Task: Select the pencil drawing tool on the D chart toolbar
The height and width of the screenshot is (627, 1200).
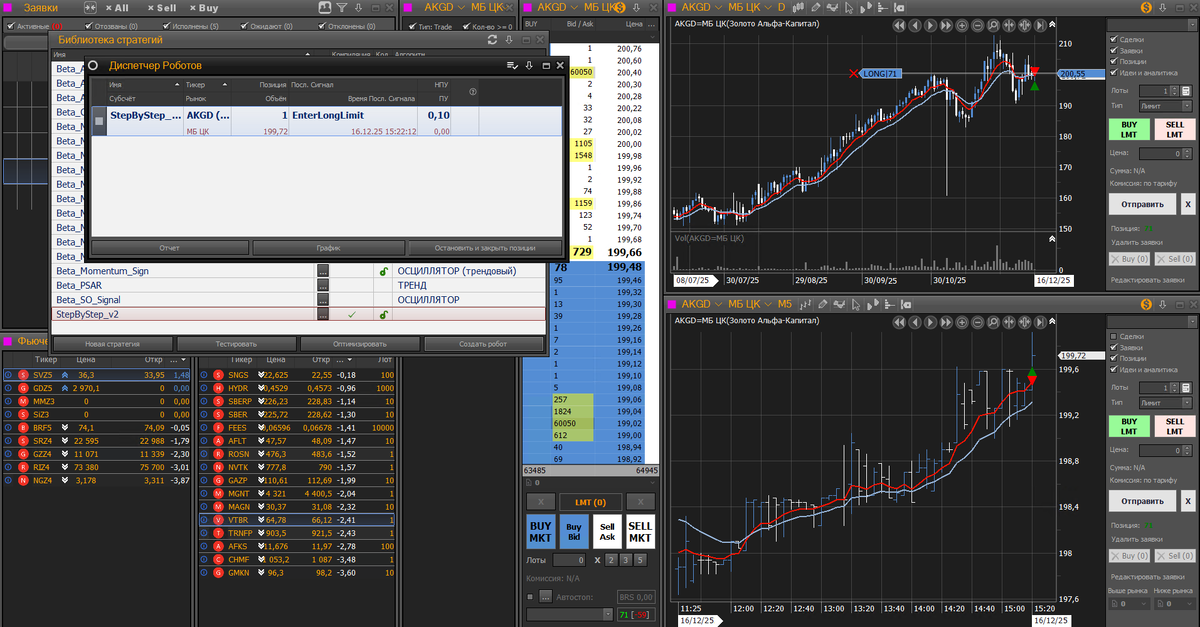Action: (816, 8)
